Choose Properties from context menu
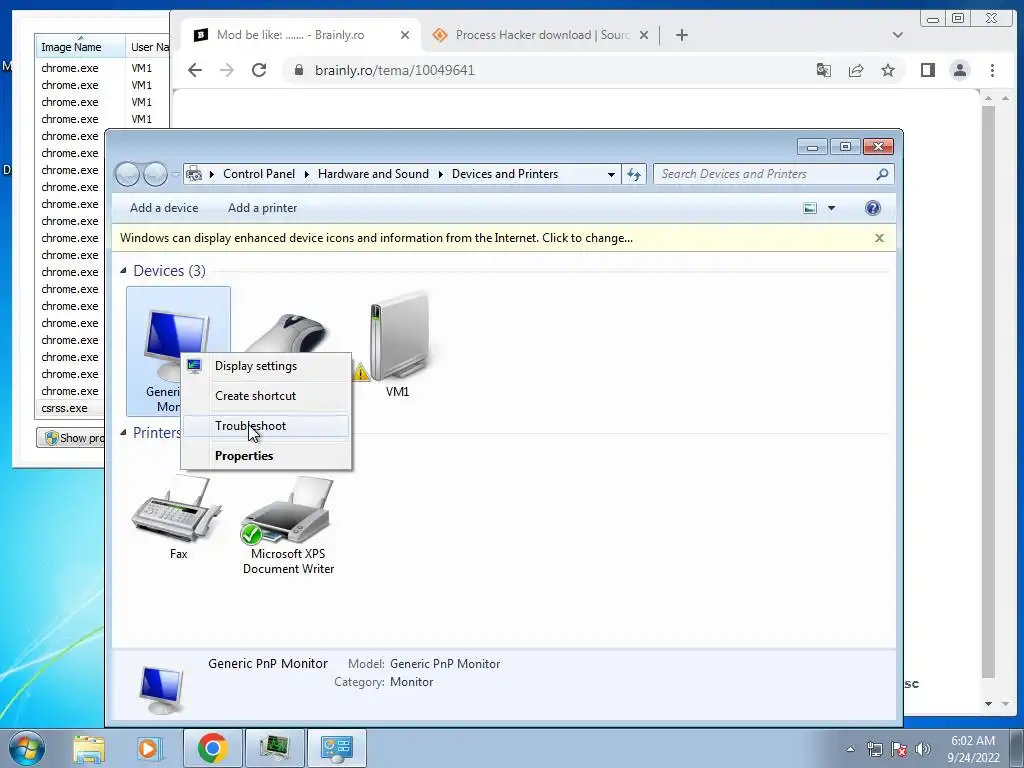Screen dimensions: 1024x768 coord(266,456)
